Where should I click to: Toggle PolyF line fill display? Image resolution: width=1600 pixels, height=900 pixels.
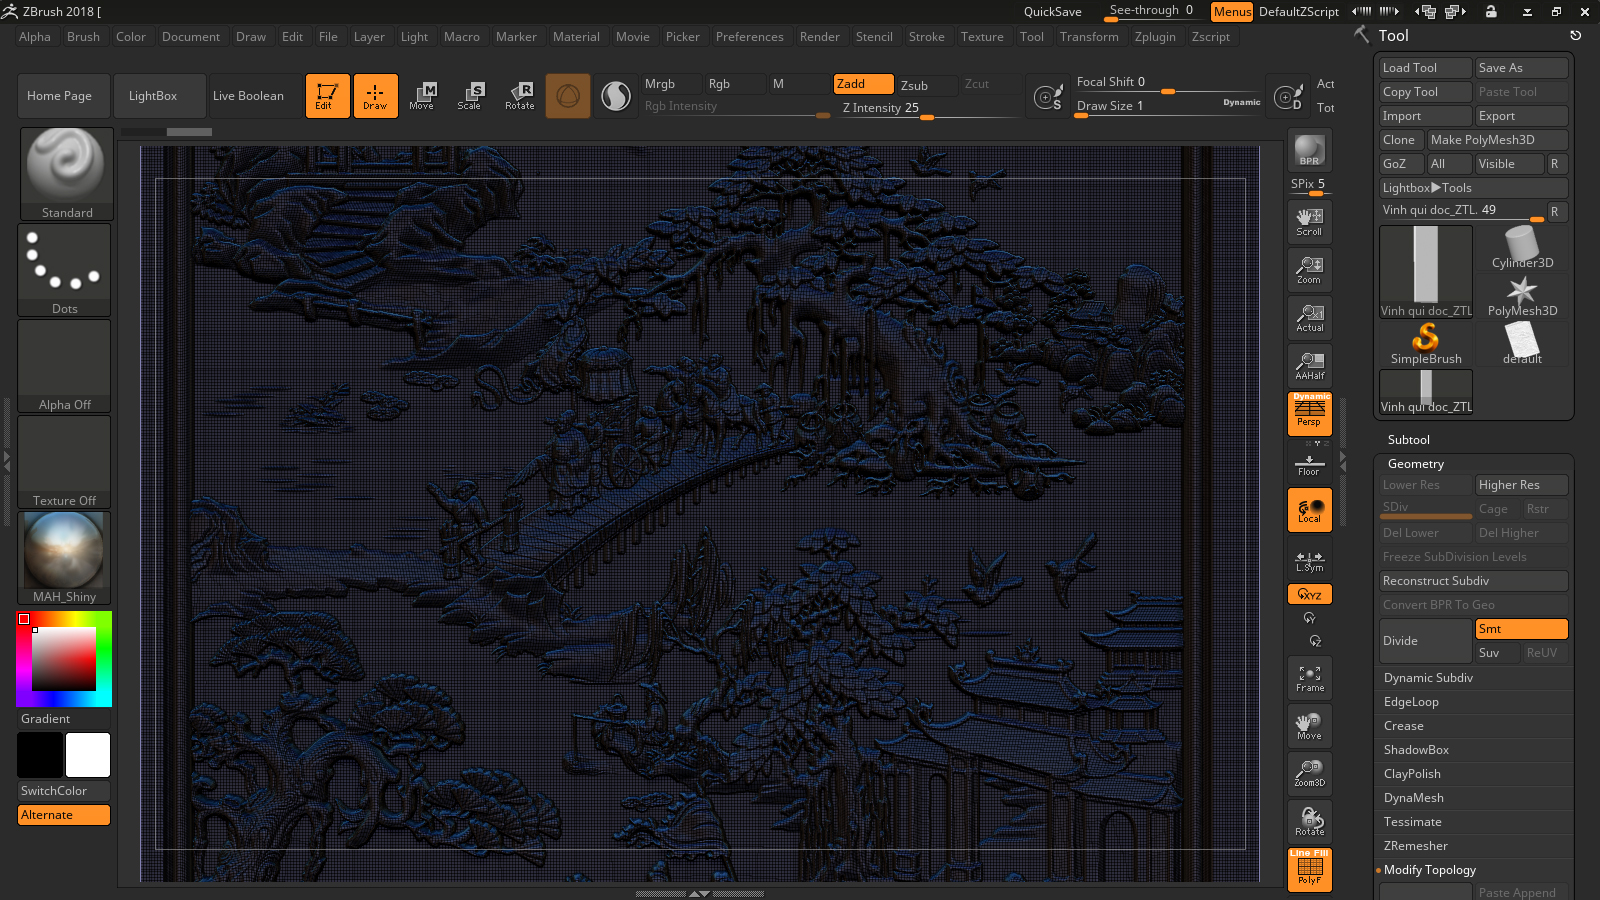(x=1309, y=869)
